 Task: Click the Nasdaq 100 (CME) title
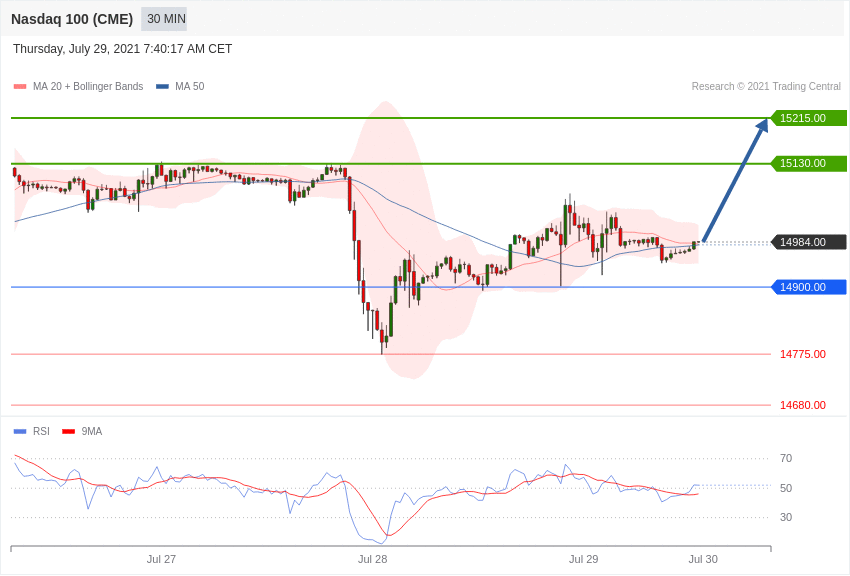[x=72, y=19]
